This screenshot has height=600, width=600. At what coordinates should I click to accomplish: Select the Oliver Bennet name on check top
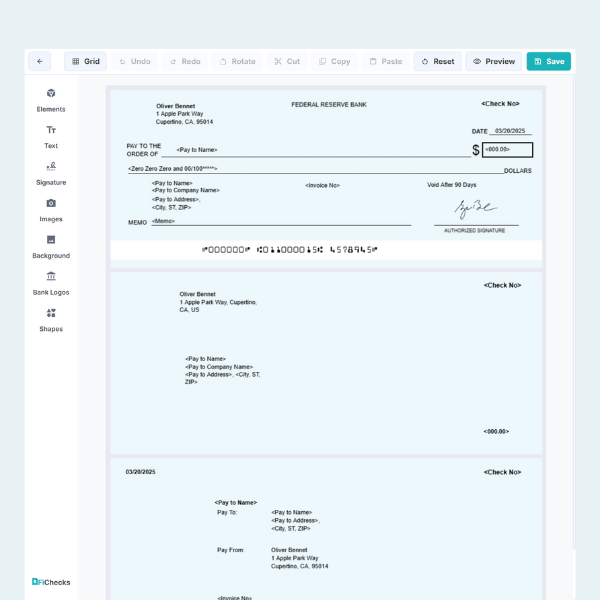pyautogui.click(x=176, y=106)
